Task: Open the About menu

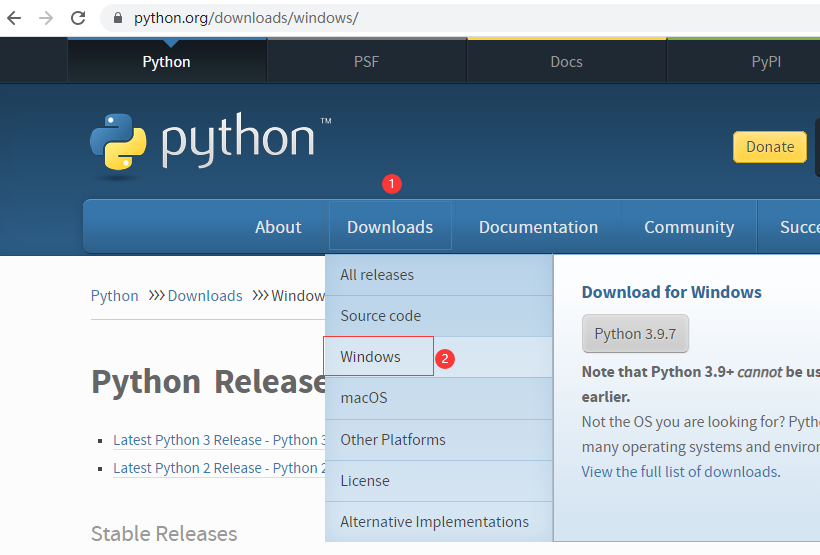Action: click(278, 227)
